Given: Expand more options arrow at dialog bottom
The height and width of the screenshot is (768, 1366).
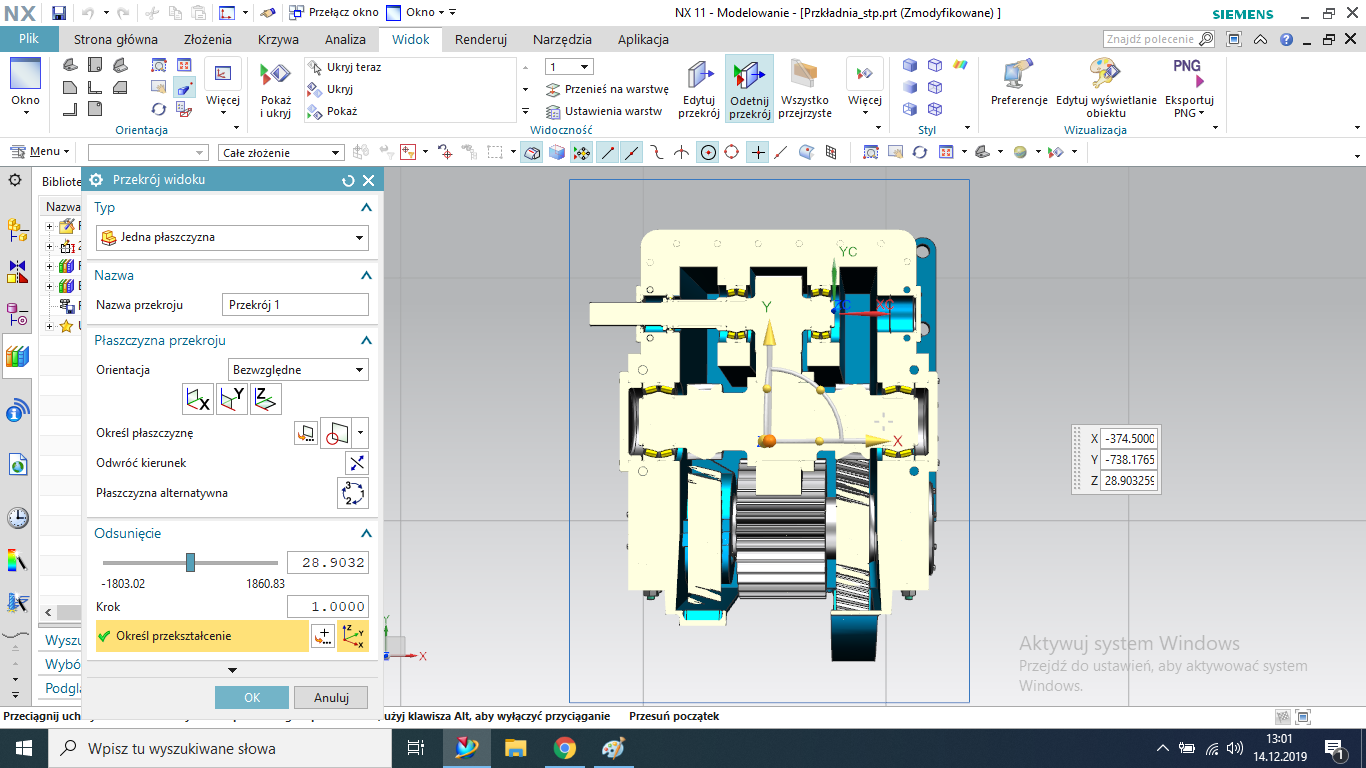Looking at the screenshot, I should (x=232, y=670).
